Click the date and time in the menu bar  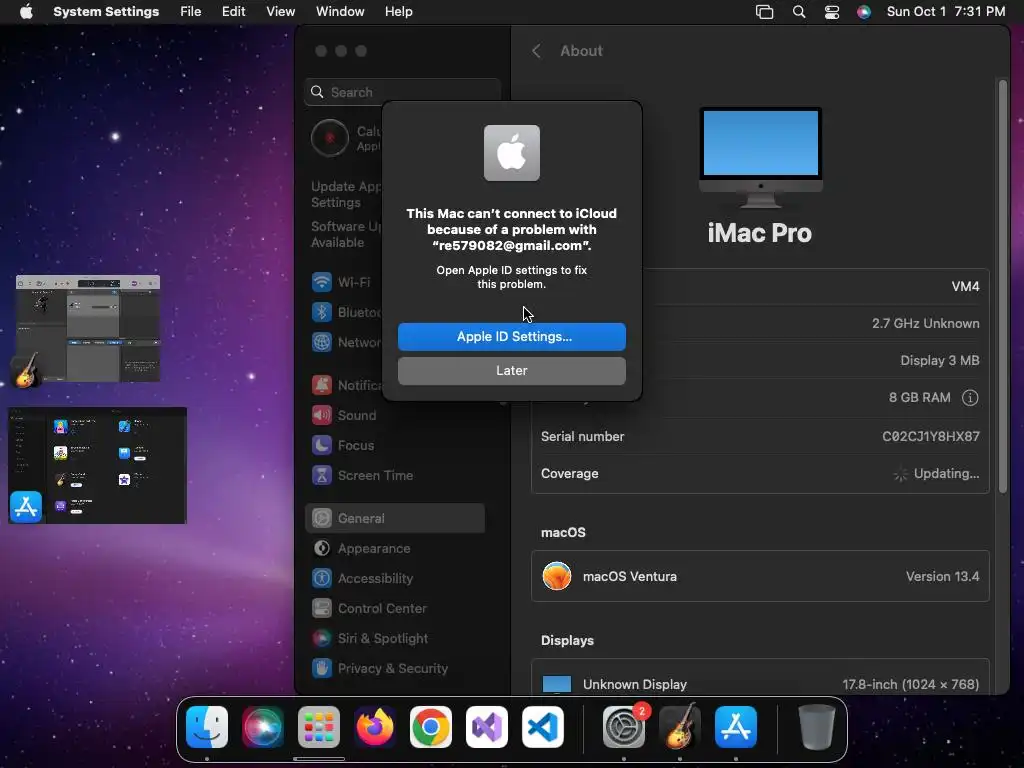[946, 12]
